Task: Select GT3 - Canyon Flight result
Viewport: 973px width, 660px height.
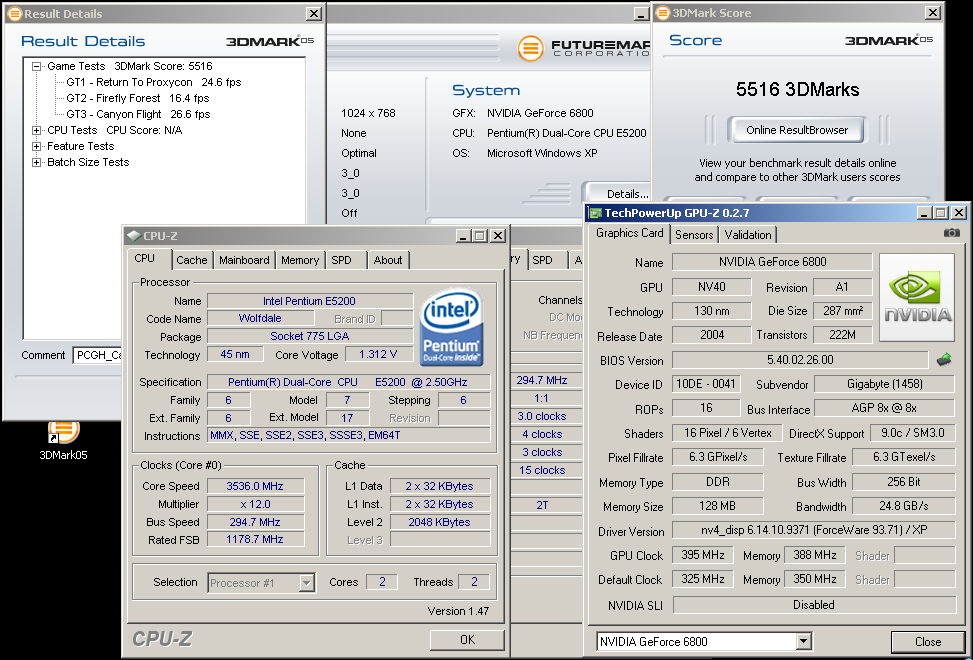Action: [138, 114]
